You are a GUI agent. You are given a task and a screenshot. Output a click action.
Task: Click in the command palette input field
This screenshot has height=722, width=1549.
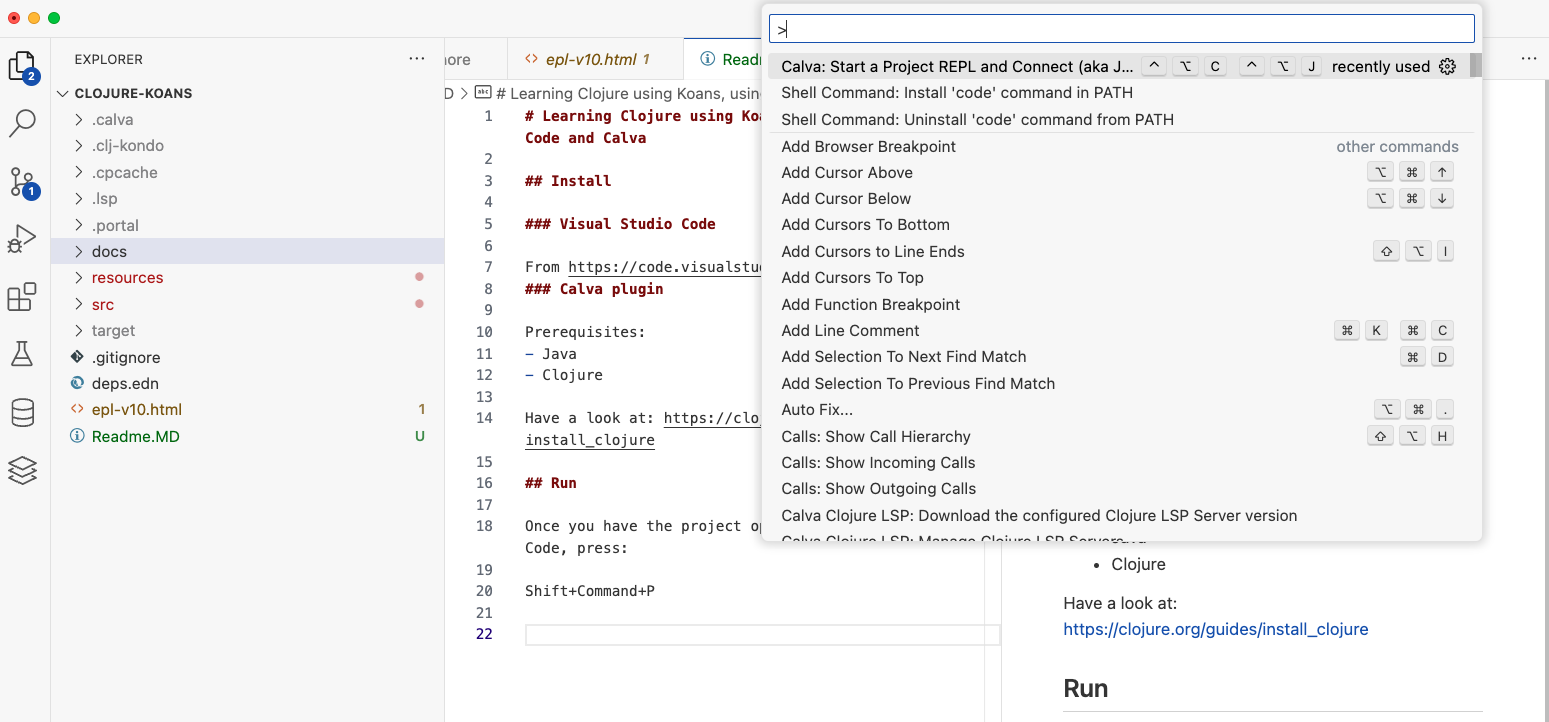1121,29
